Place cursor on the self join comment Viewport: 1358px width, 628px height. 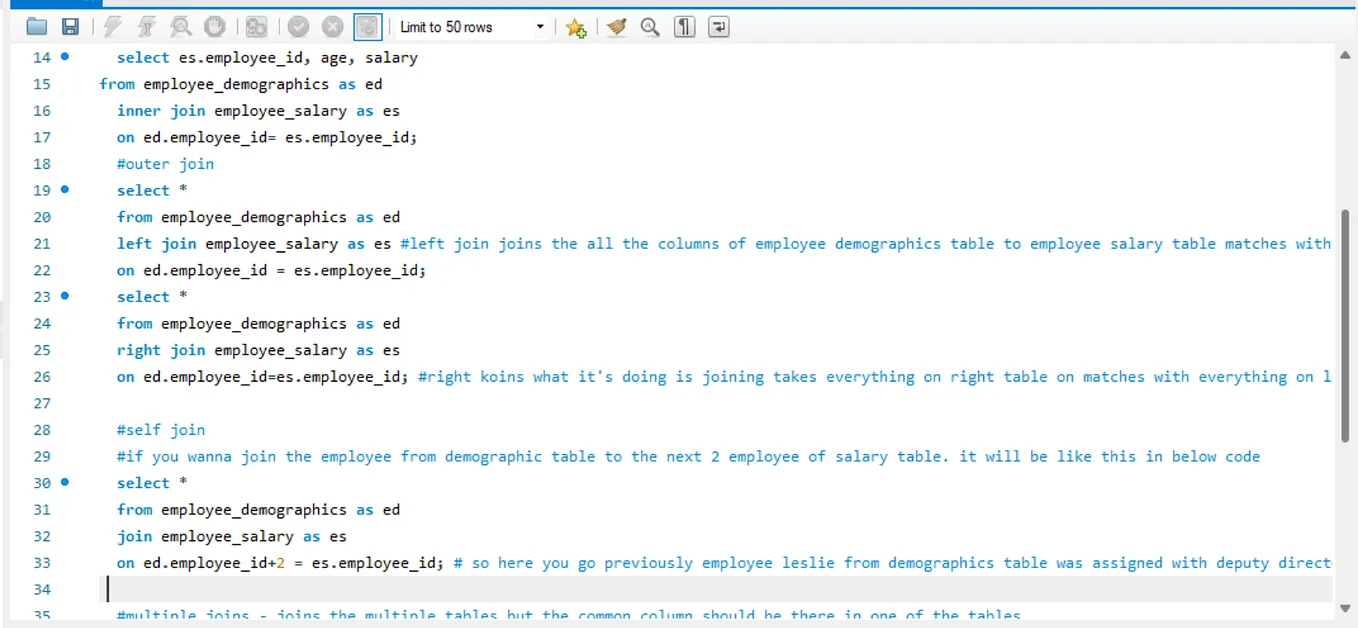pos(160,429)
